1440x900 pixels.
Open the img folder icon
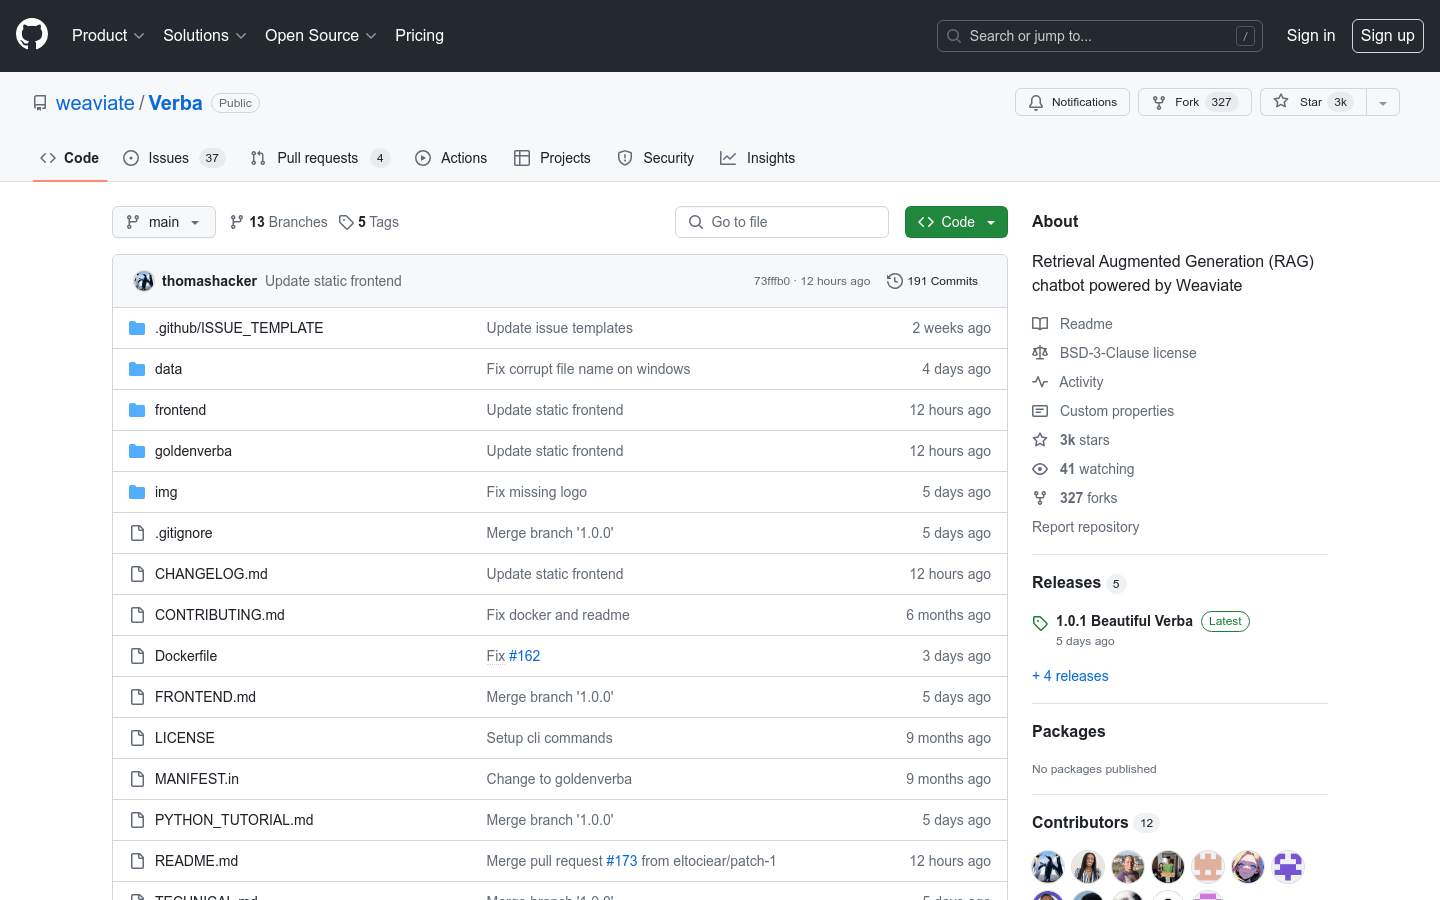click(x=137, y=492)
